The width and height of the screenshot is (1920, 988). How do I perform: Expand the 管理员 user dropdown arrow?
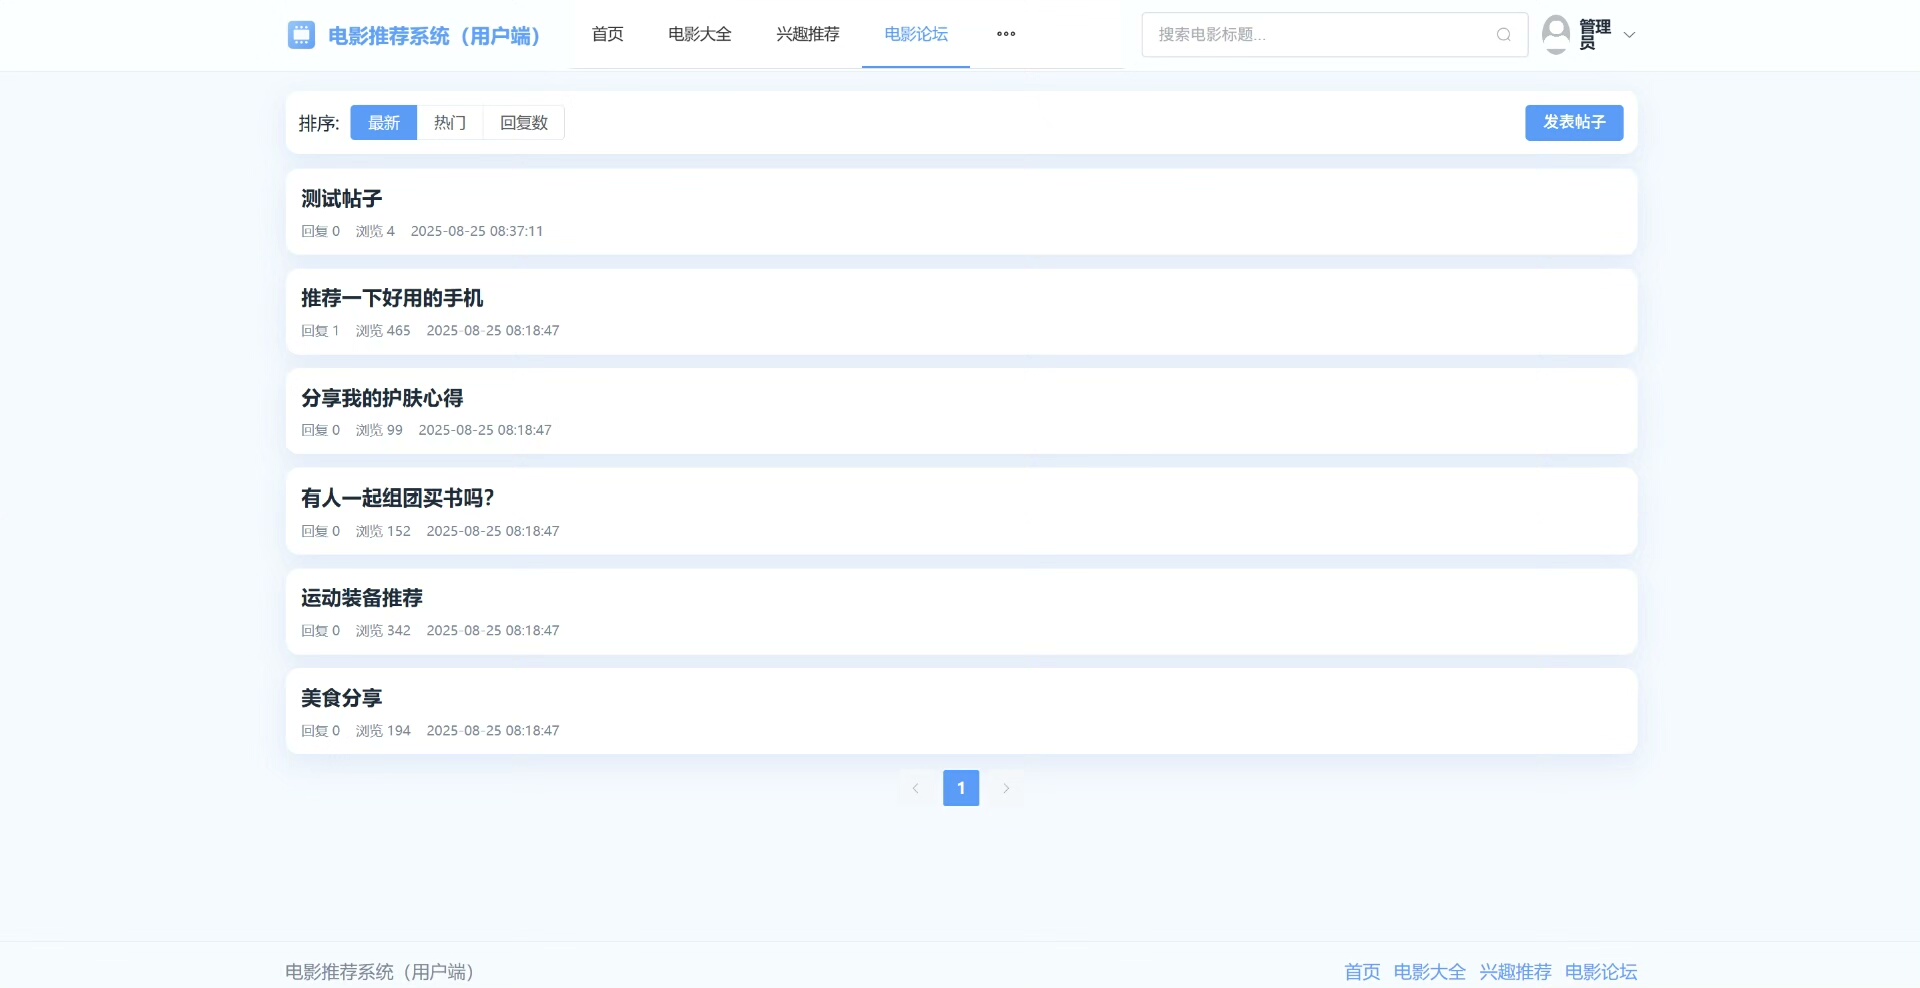(x=1629, y=35)
